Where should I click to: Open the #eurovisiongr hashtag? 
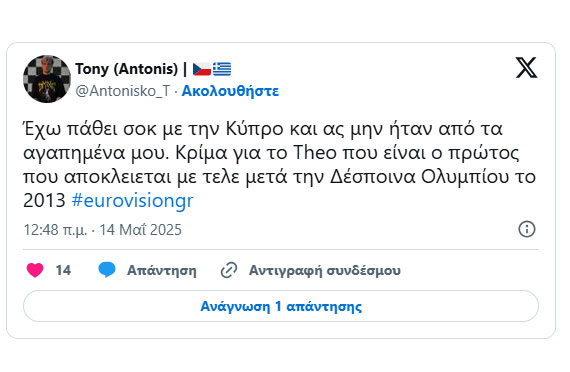click(133, 200)
